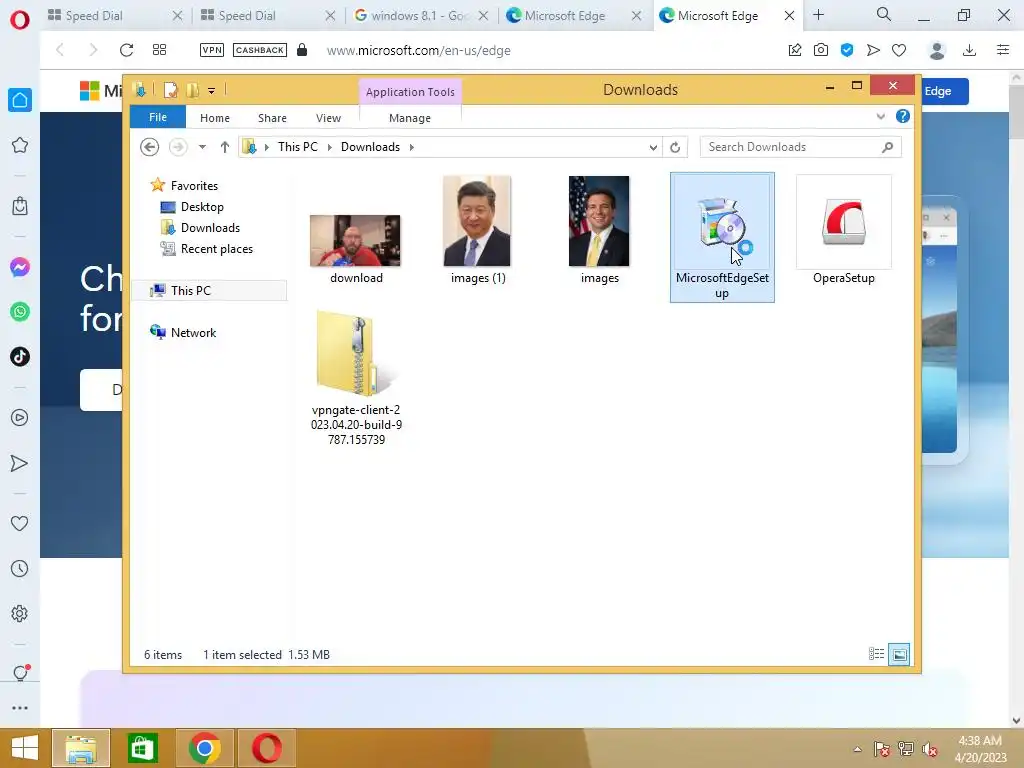The width and height of the screenshot is (1024, 768).
Task: Open search tabs magnifier in Opera
Action: 884,14
